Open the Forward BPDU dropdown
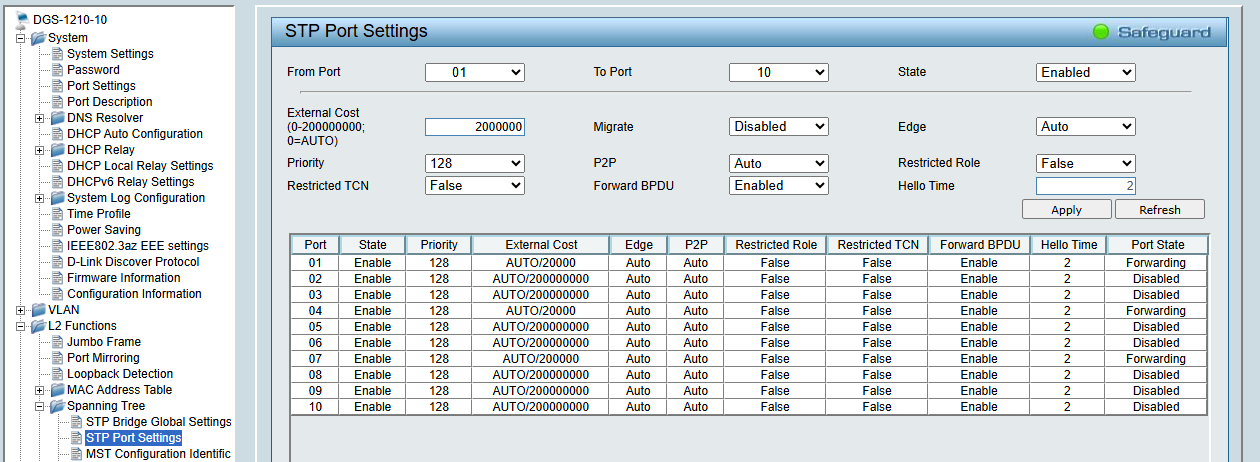 pyautogui.click(x=778, y=185)
